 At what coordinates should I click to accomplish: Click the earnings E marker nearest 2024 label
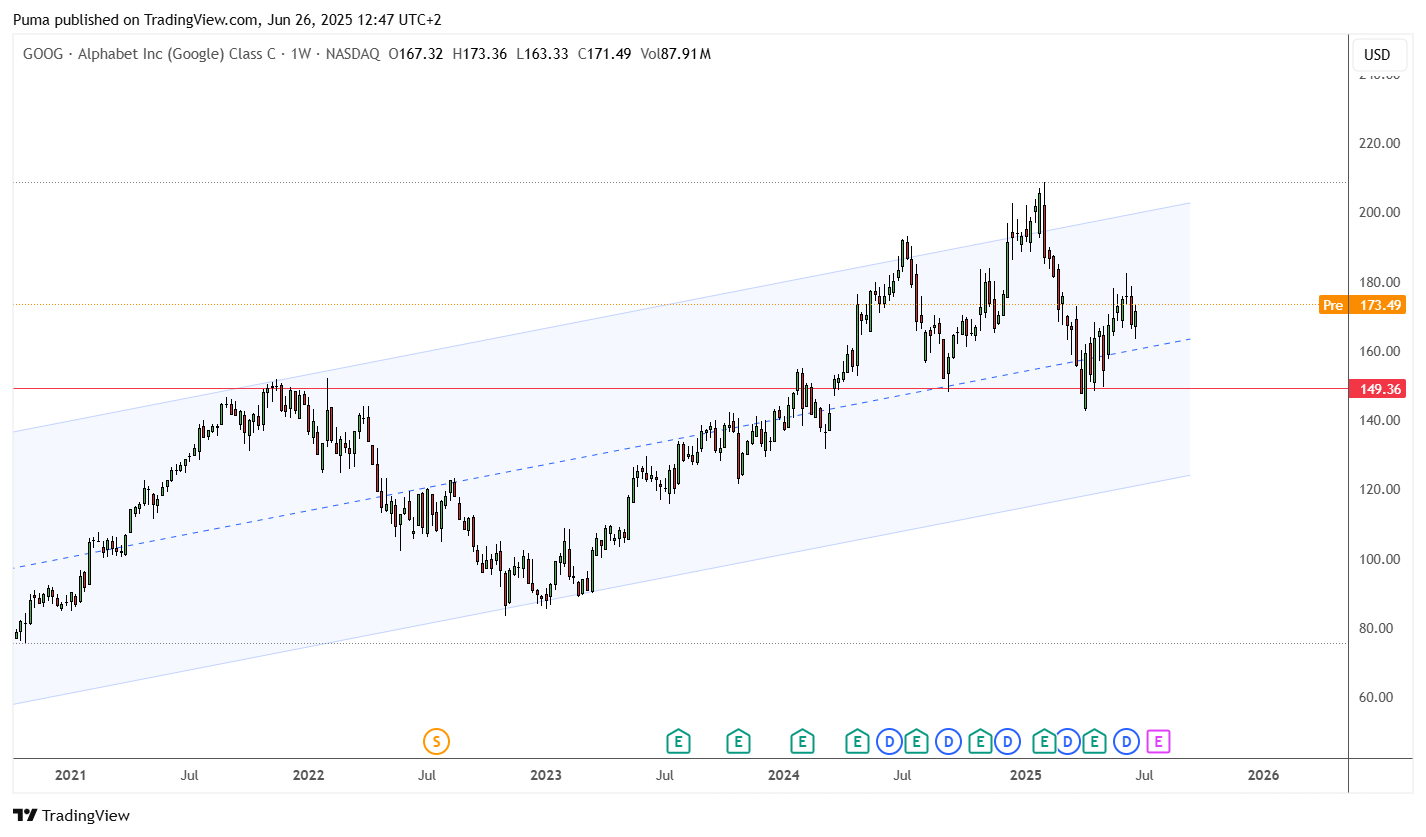click(x=802, y=741)
